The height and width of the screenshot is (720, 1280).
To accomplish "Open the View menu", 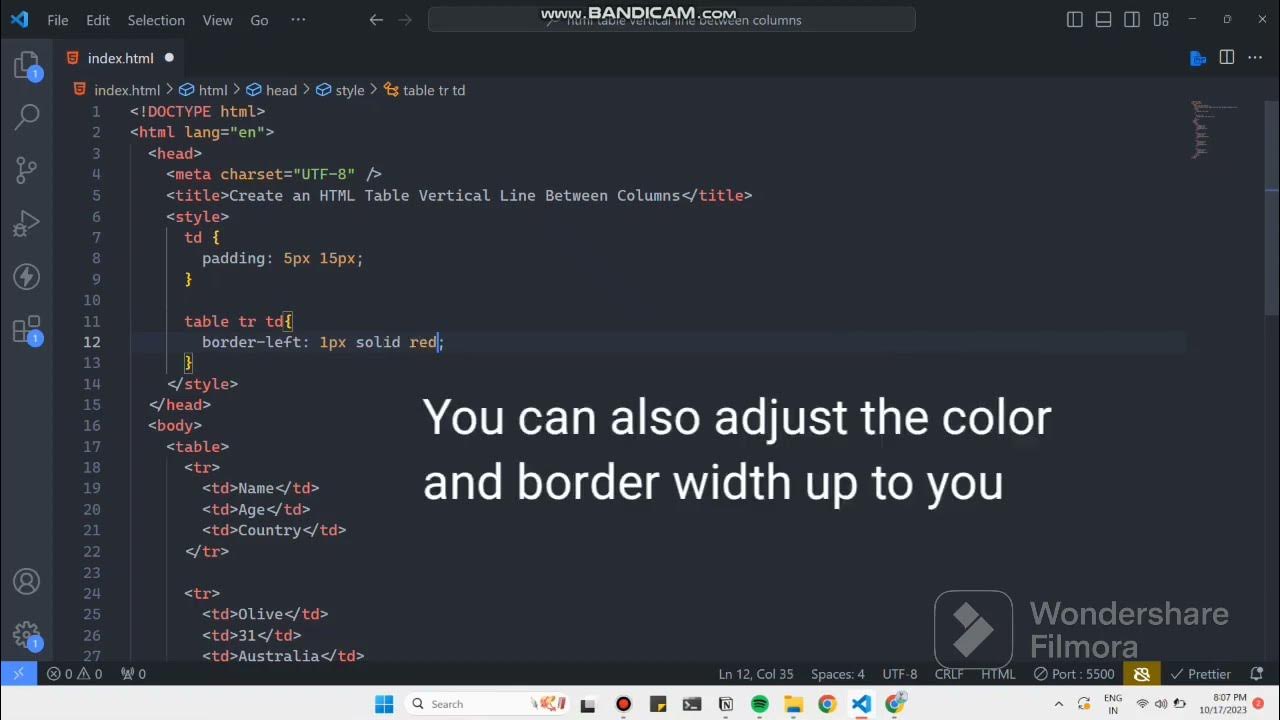I will coord(217,20).
